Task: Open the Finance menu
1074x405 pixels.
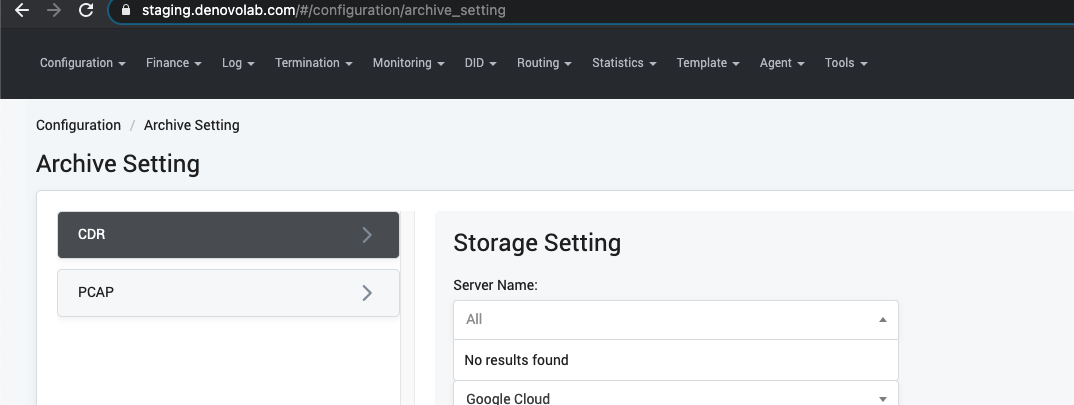Action: tap(173, 63)
